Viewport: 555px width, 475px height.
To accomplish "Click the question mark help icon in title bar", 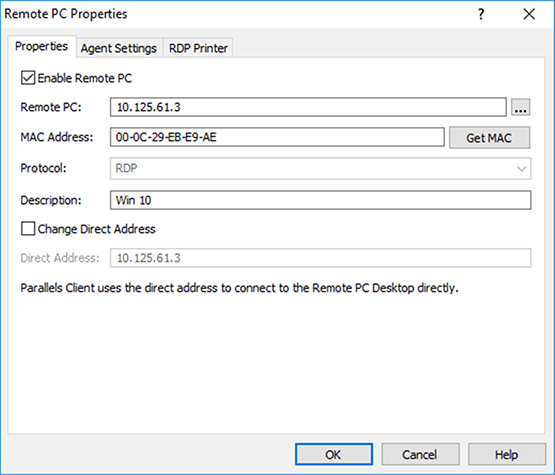I will point(481,14).
